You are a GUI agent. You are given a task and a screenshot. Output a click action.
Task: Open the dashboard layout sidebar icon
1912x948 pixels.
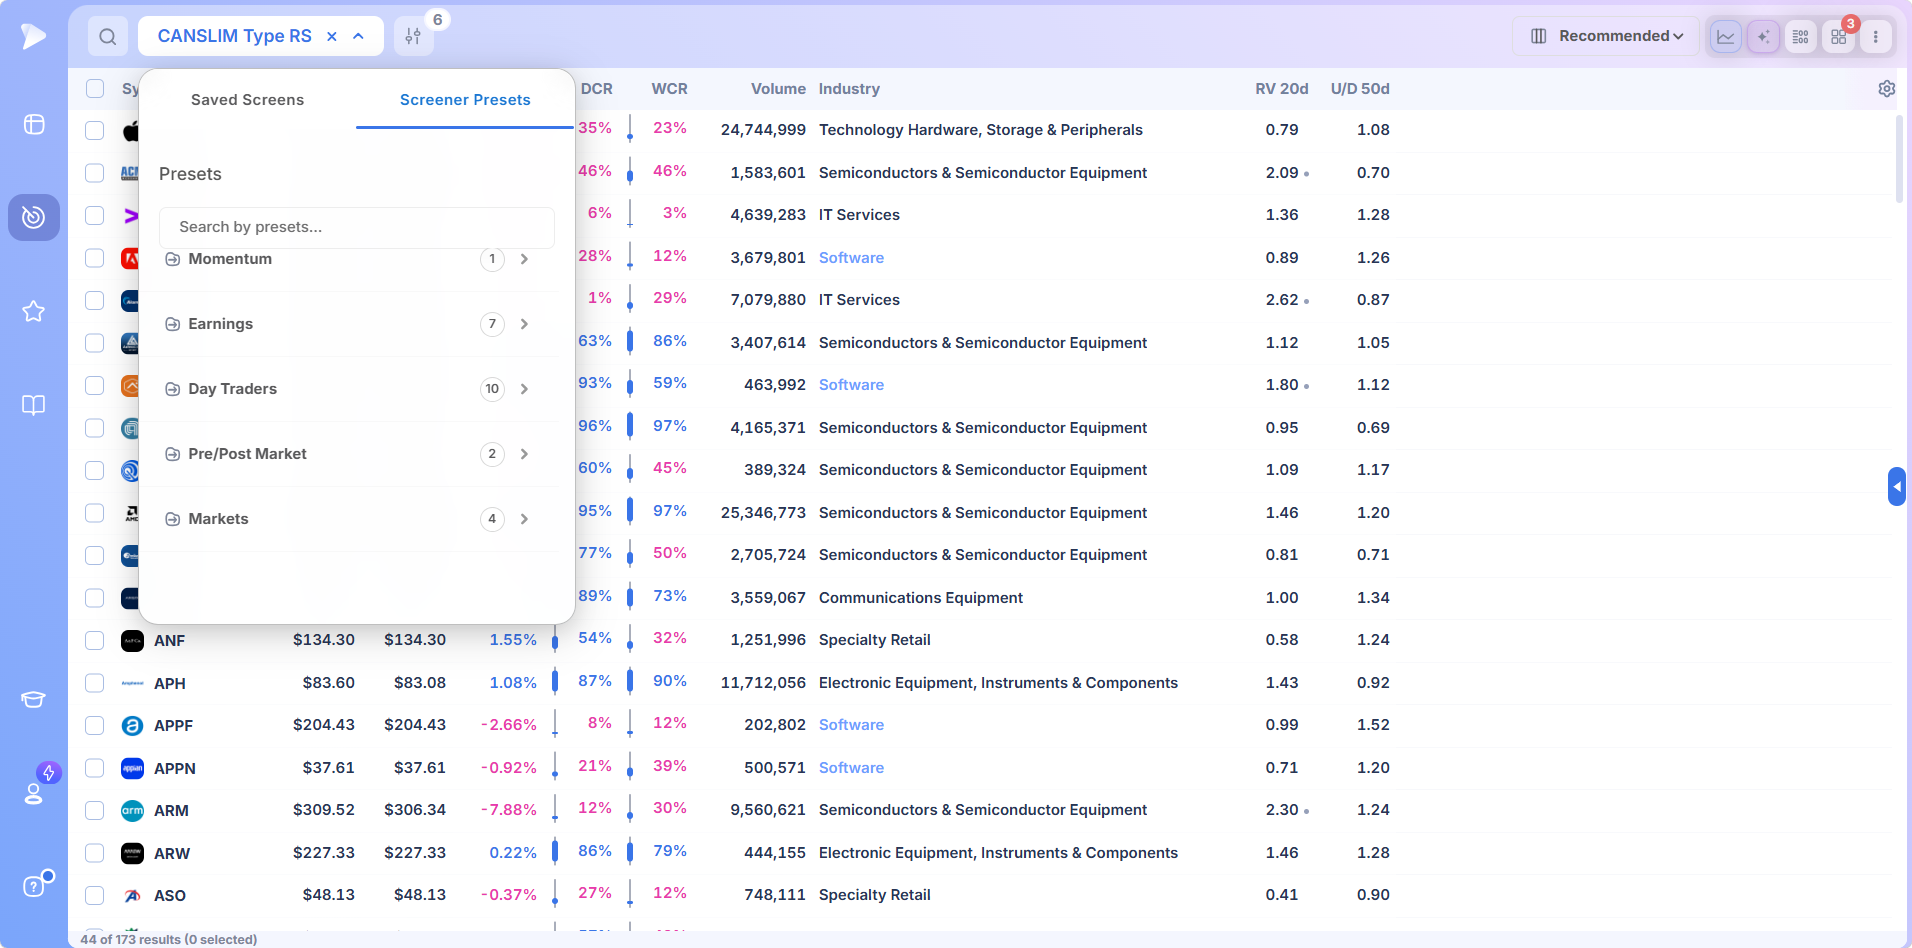point(34,124)
